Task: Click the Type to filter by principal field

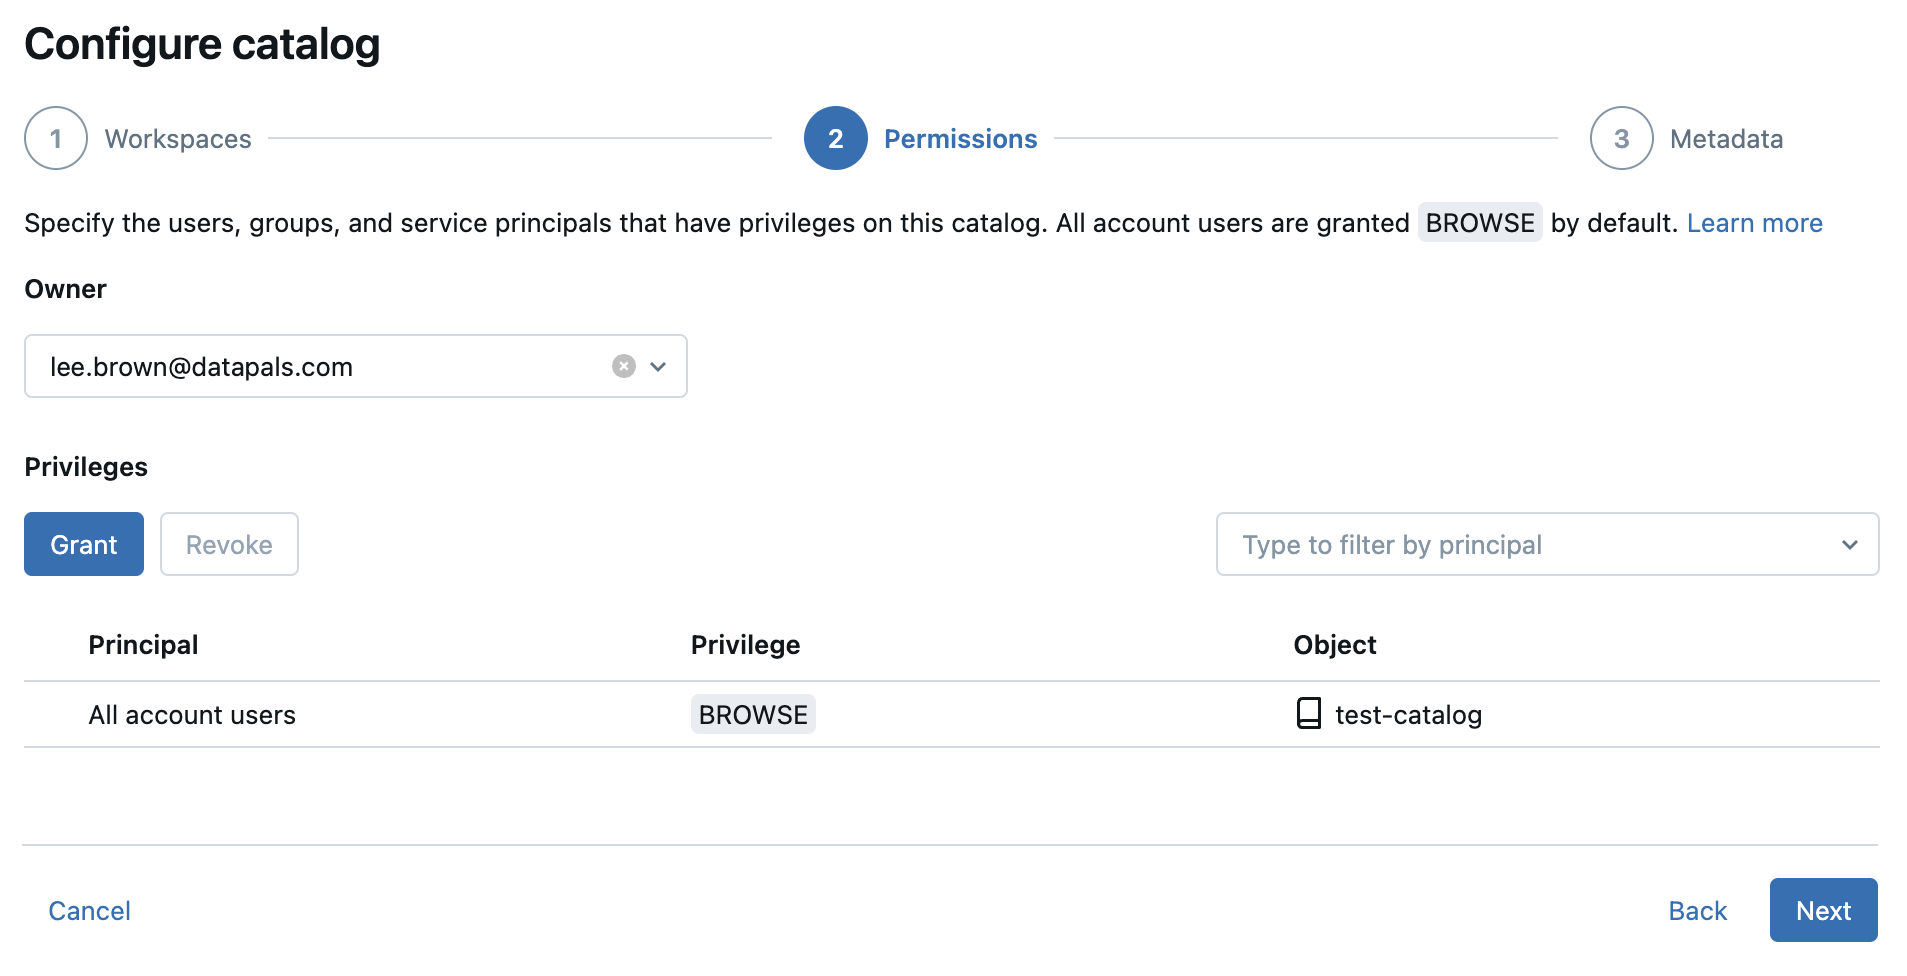Action: (x=1500, y=544)
